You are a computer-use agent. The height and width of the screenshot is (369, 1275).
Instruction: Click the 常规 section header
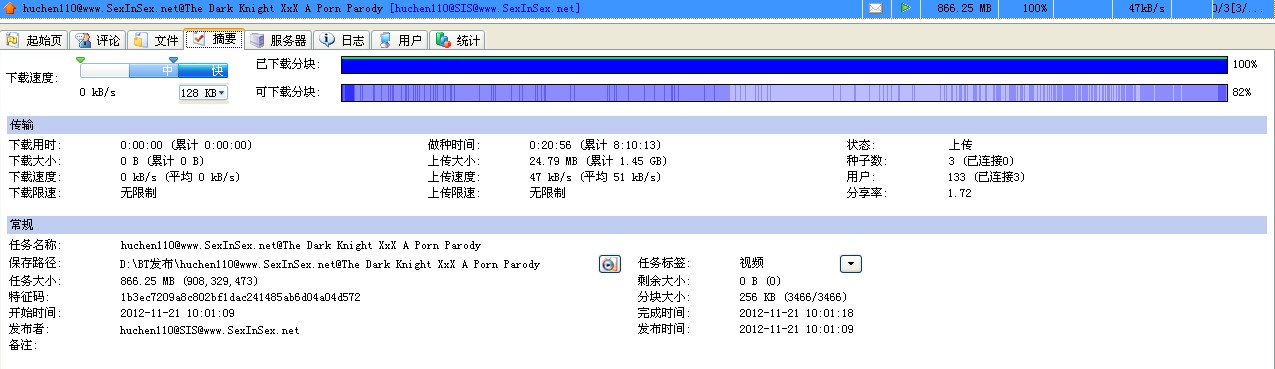click(x=637, y=225)
